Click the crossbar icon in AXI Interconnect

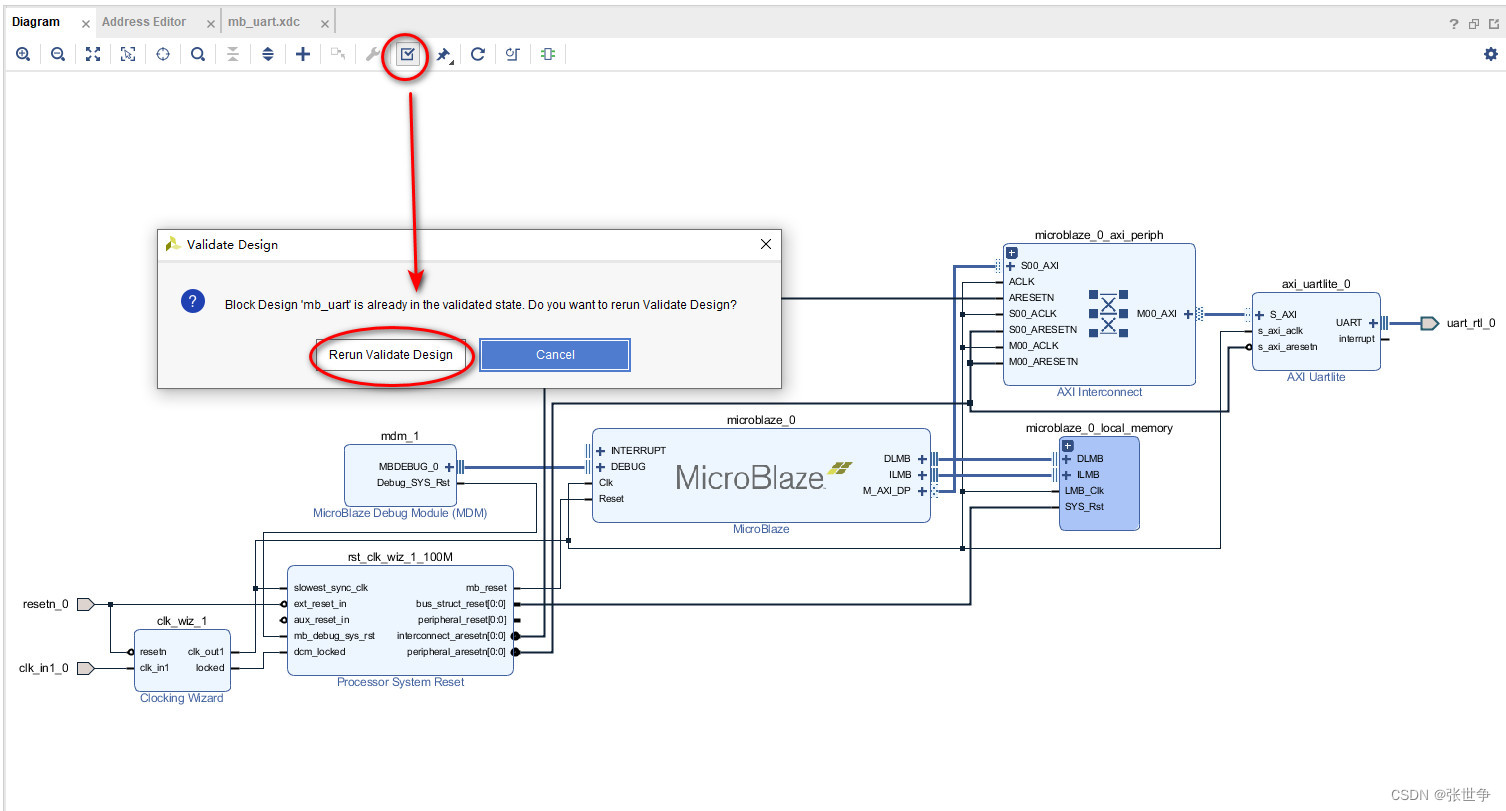point(1108,314)
